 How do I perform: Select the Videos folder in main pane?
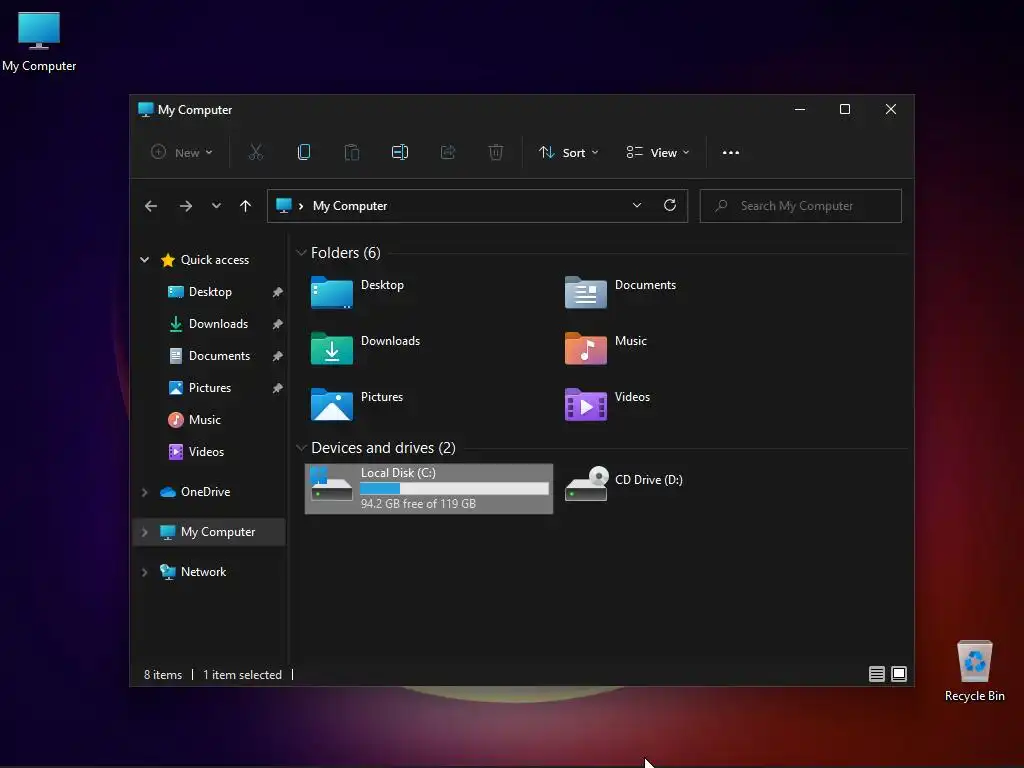pyautogui.click(x=607, y=404)
